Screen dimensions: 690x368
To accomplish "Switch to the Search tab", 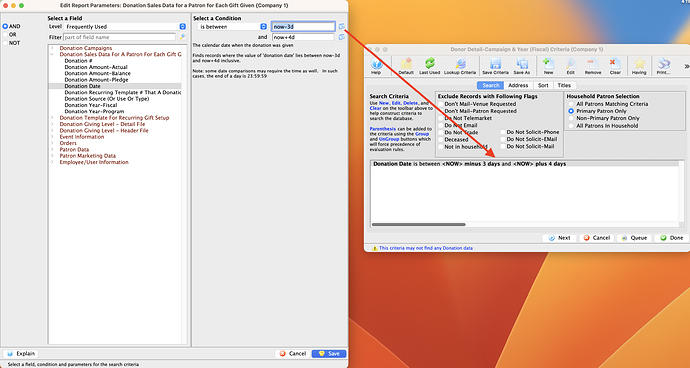I will click(491, 85).
